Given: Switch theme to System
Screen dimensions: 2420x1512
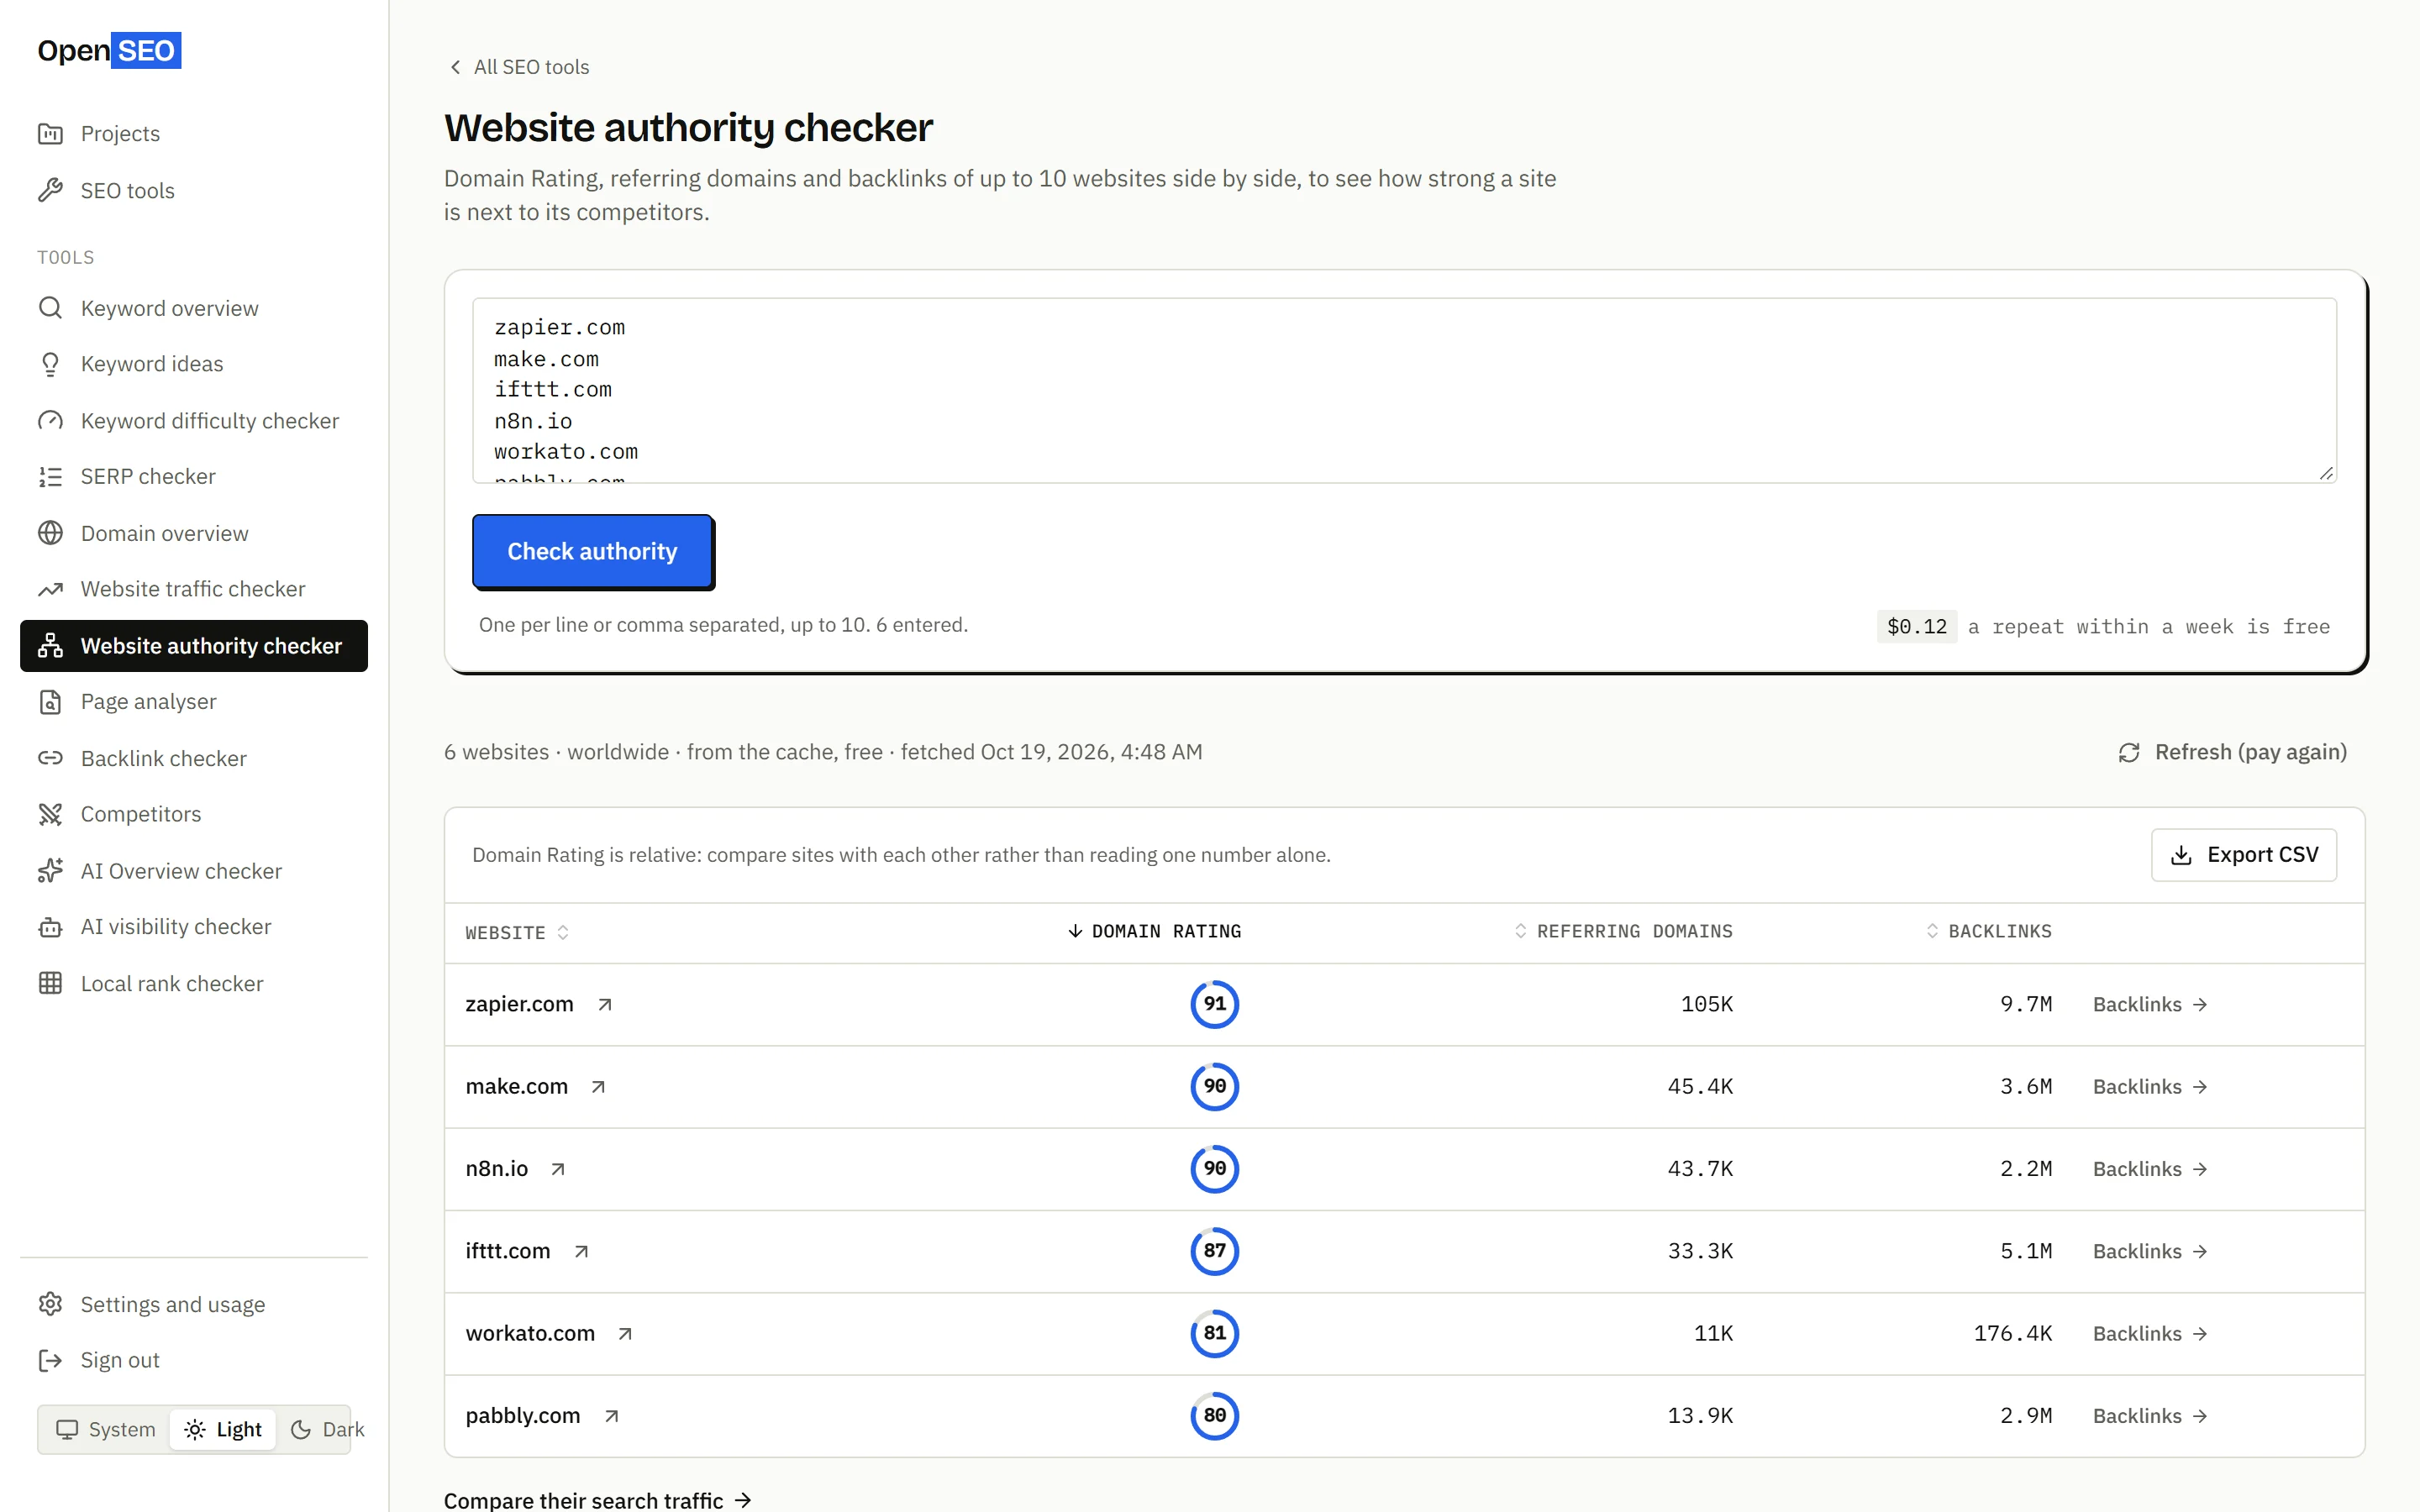Looking at the screenshot, I should 106,1429.
